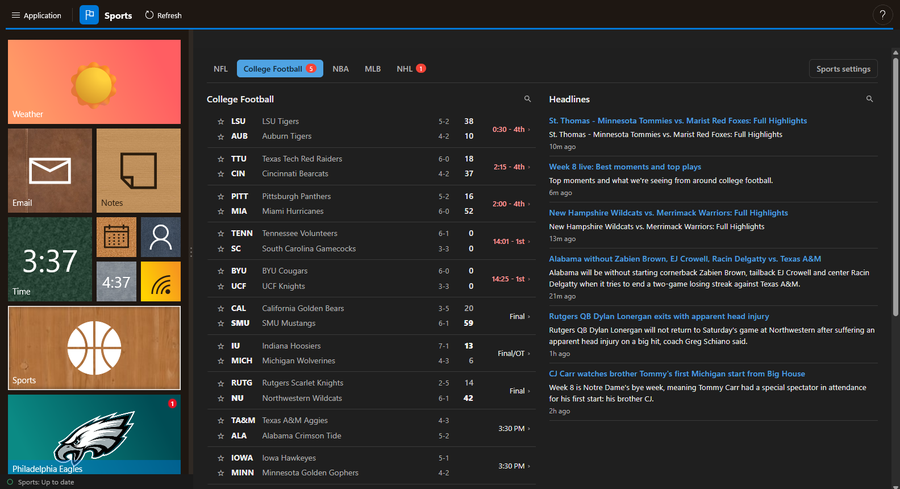Favorite Indiana Hoosiers with star
The image size is (900, 489).
(x=220, y=346)
